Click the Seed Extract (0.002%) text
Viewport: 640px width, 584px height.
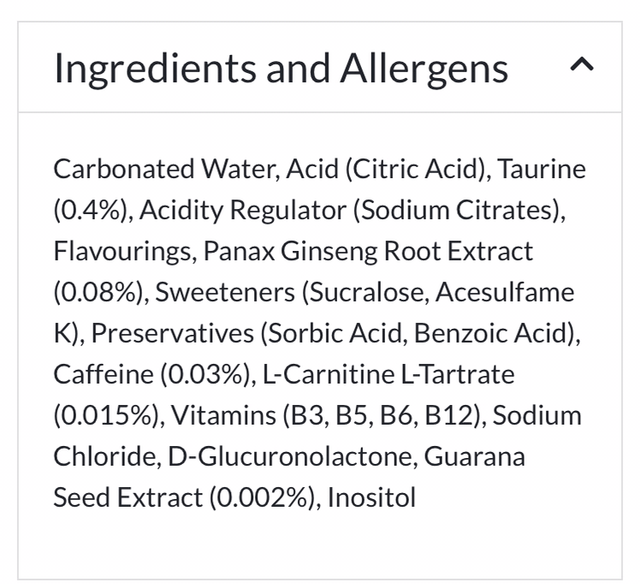point(186,498)
